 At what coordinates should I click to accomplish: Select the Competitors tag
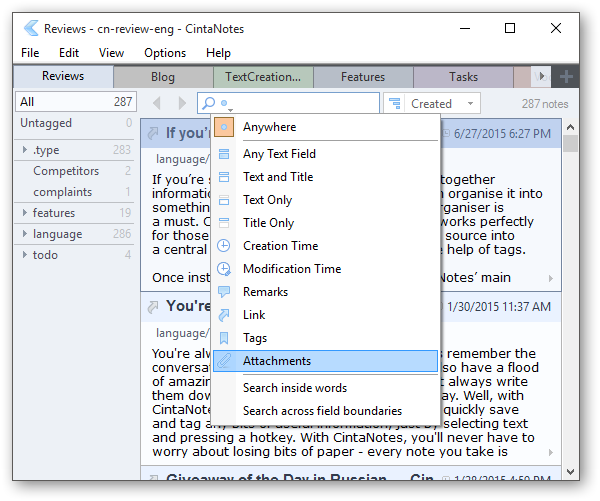pyautogui.click(x=76, y=171)
